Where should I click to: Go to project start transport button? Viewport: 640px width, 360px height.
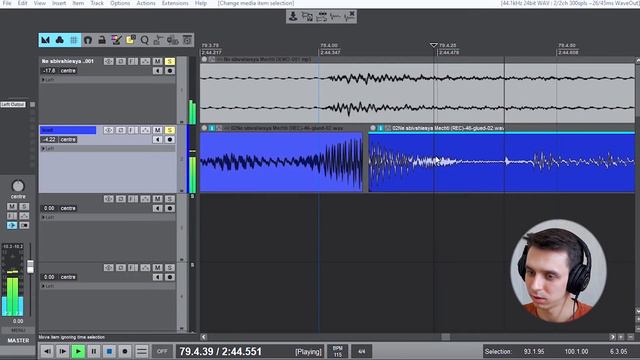point(47,351)
